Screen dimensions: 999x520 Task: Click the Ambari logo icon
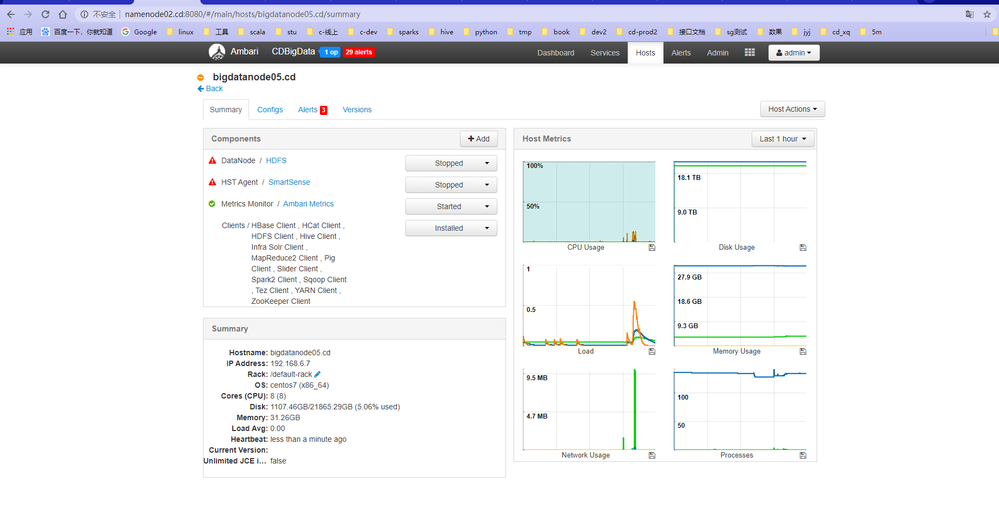point(217,52)
